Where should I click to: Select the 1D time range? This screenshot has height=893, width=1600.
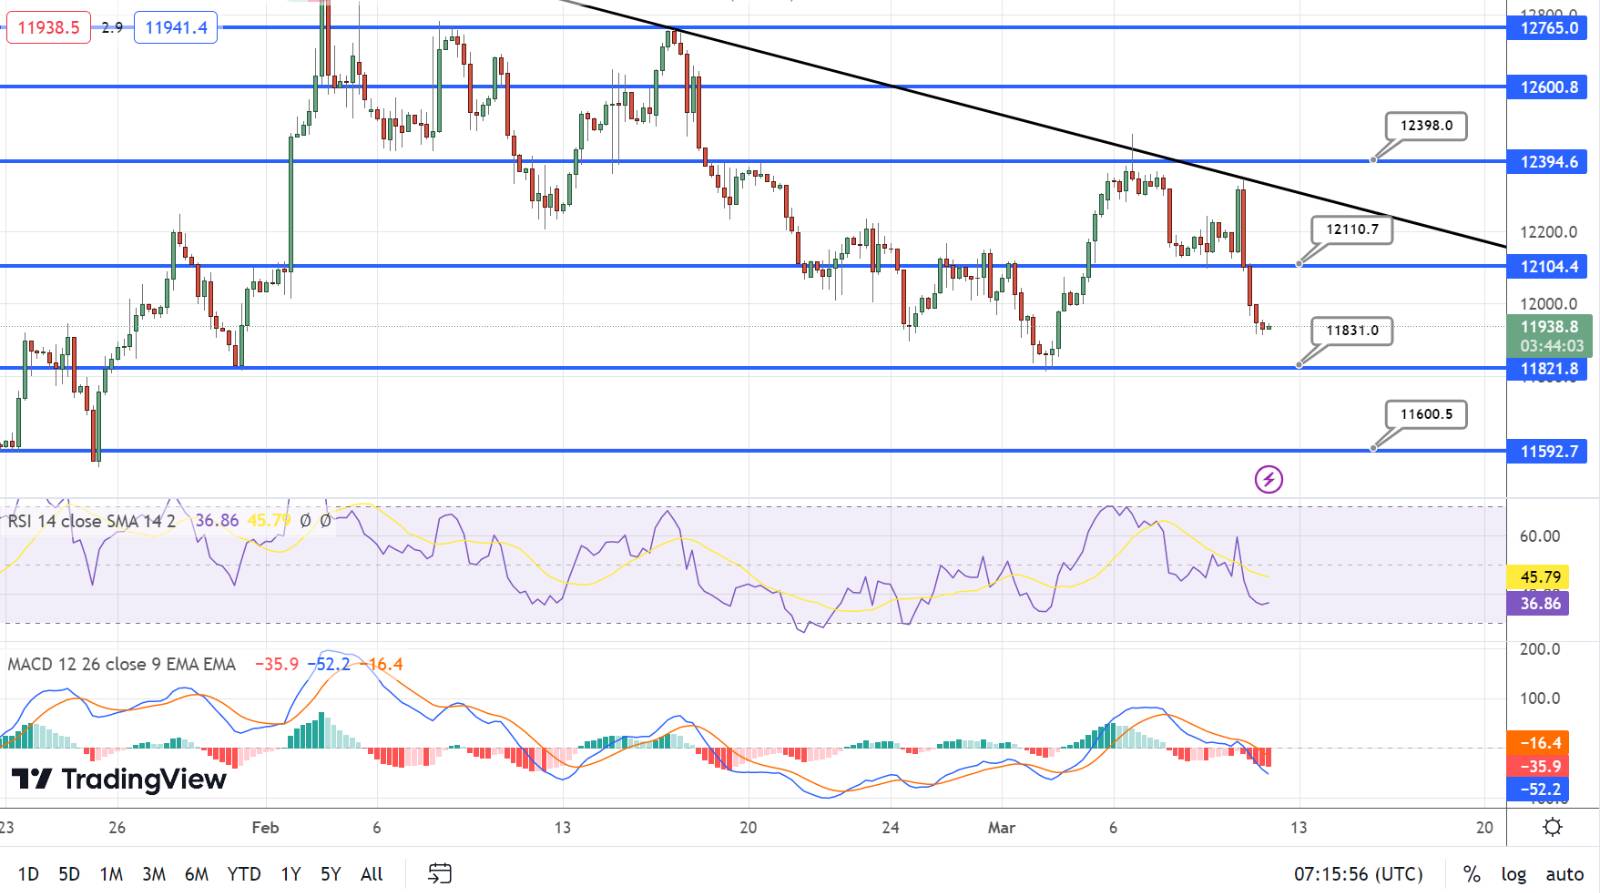28,874
